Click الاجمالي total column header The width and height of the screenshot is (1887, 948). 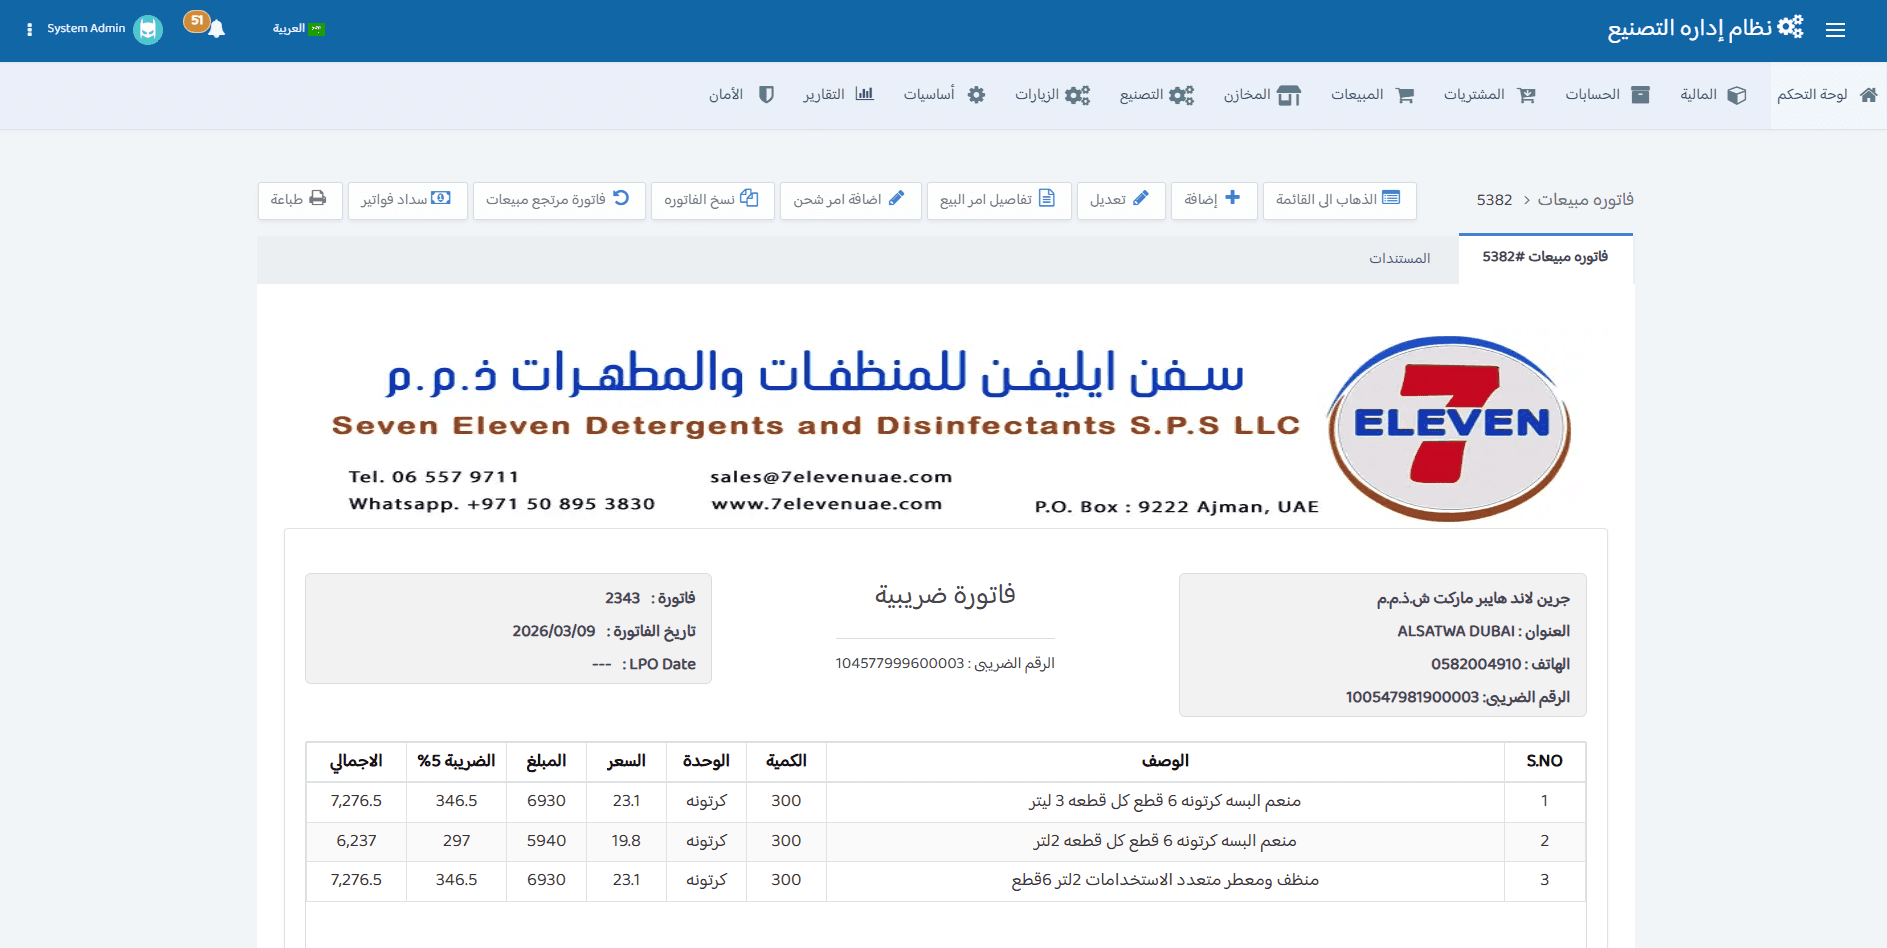(x=356, y=762)
